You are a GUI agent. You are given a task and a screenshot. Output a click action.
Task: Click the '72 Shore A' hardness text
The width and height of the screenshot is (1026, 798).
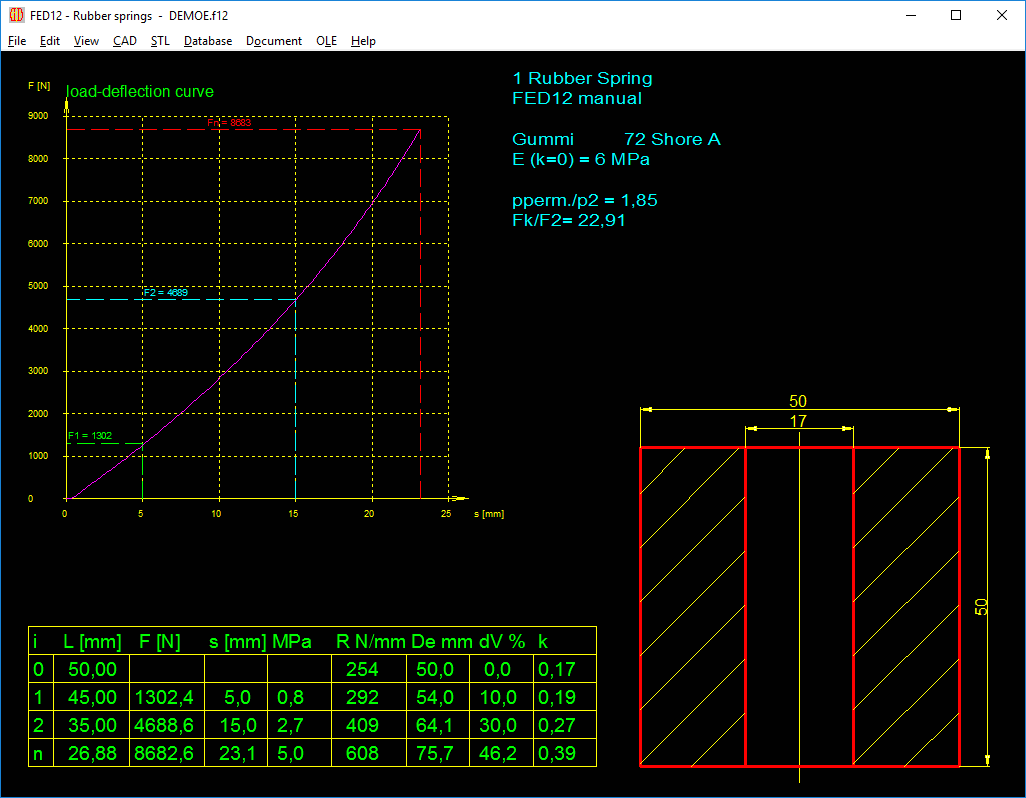coord(672,139)
